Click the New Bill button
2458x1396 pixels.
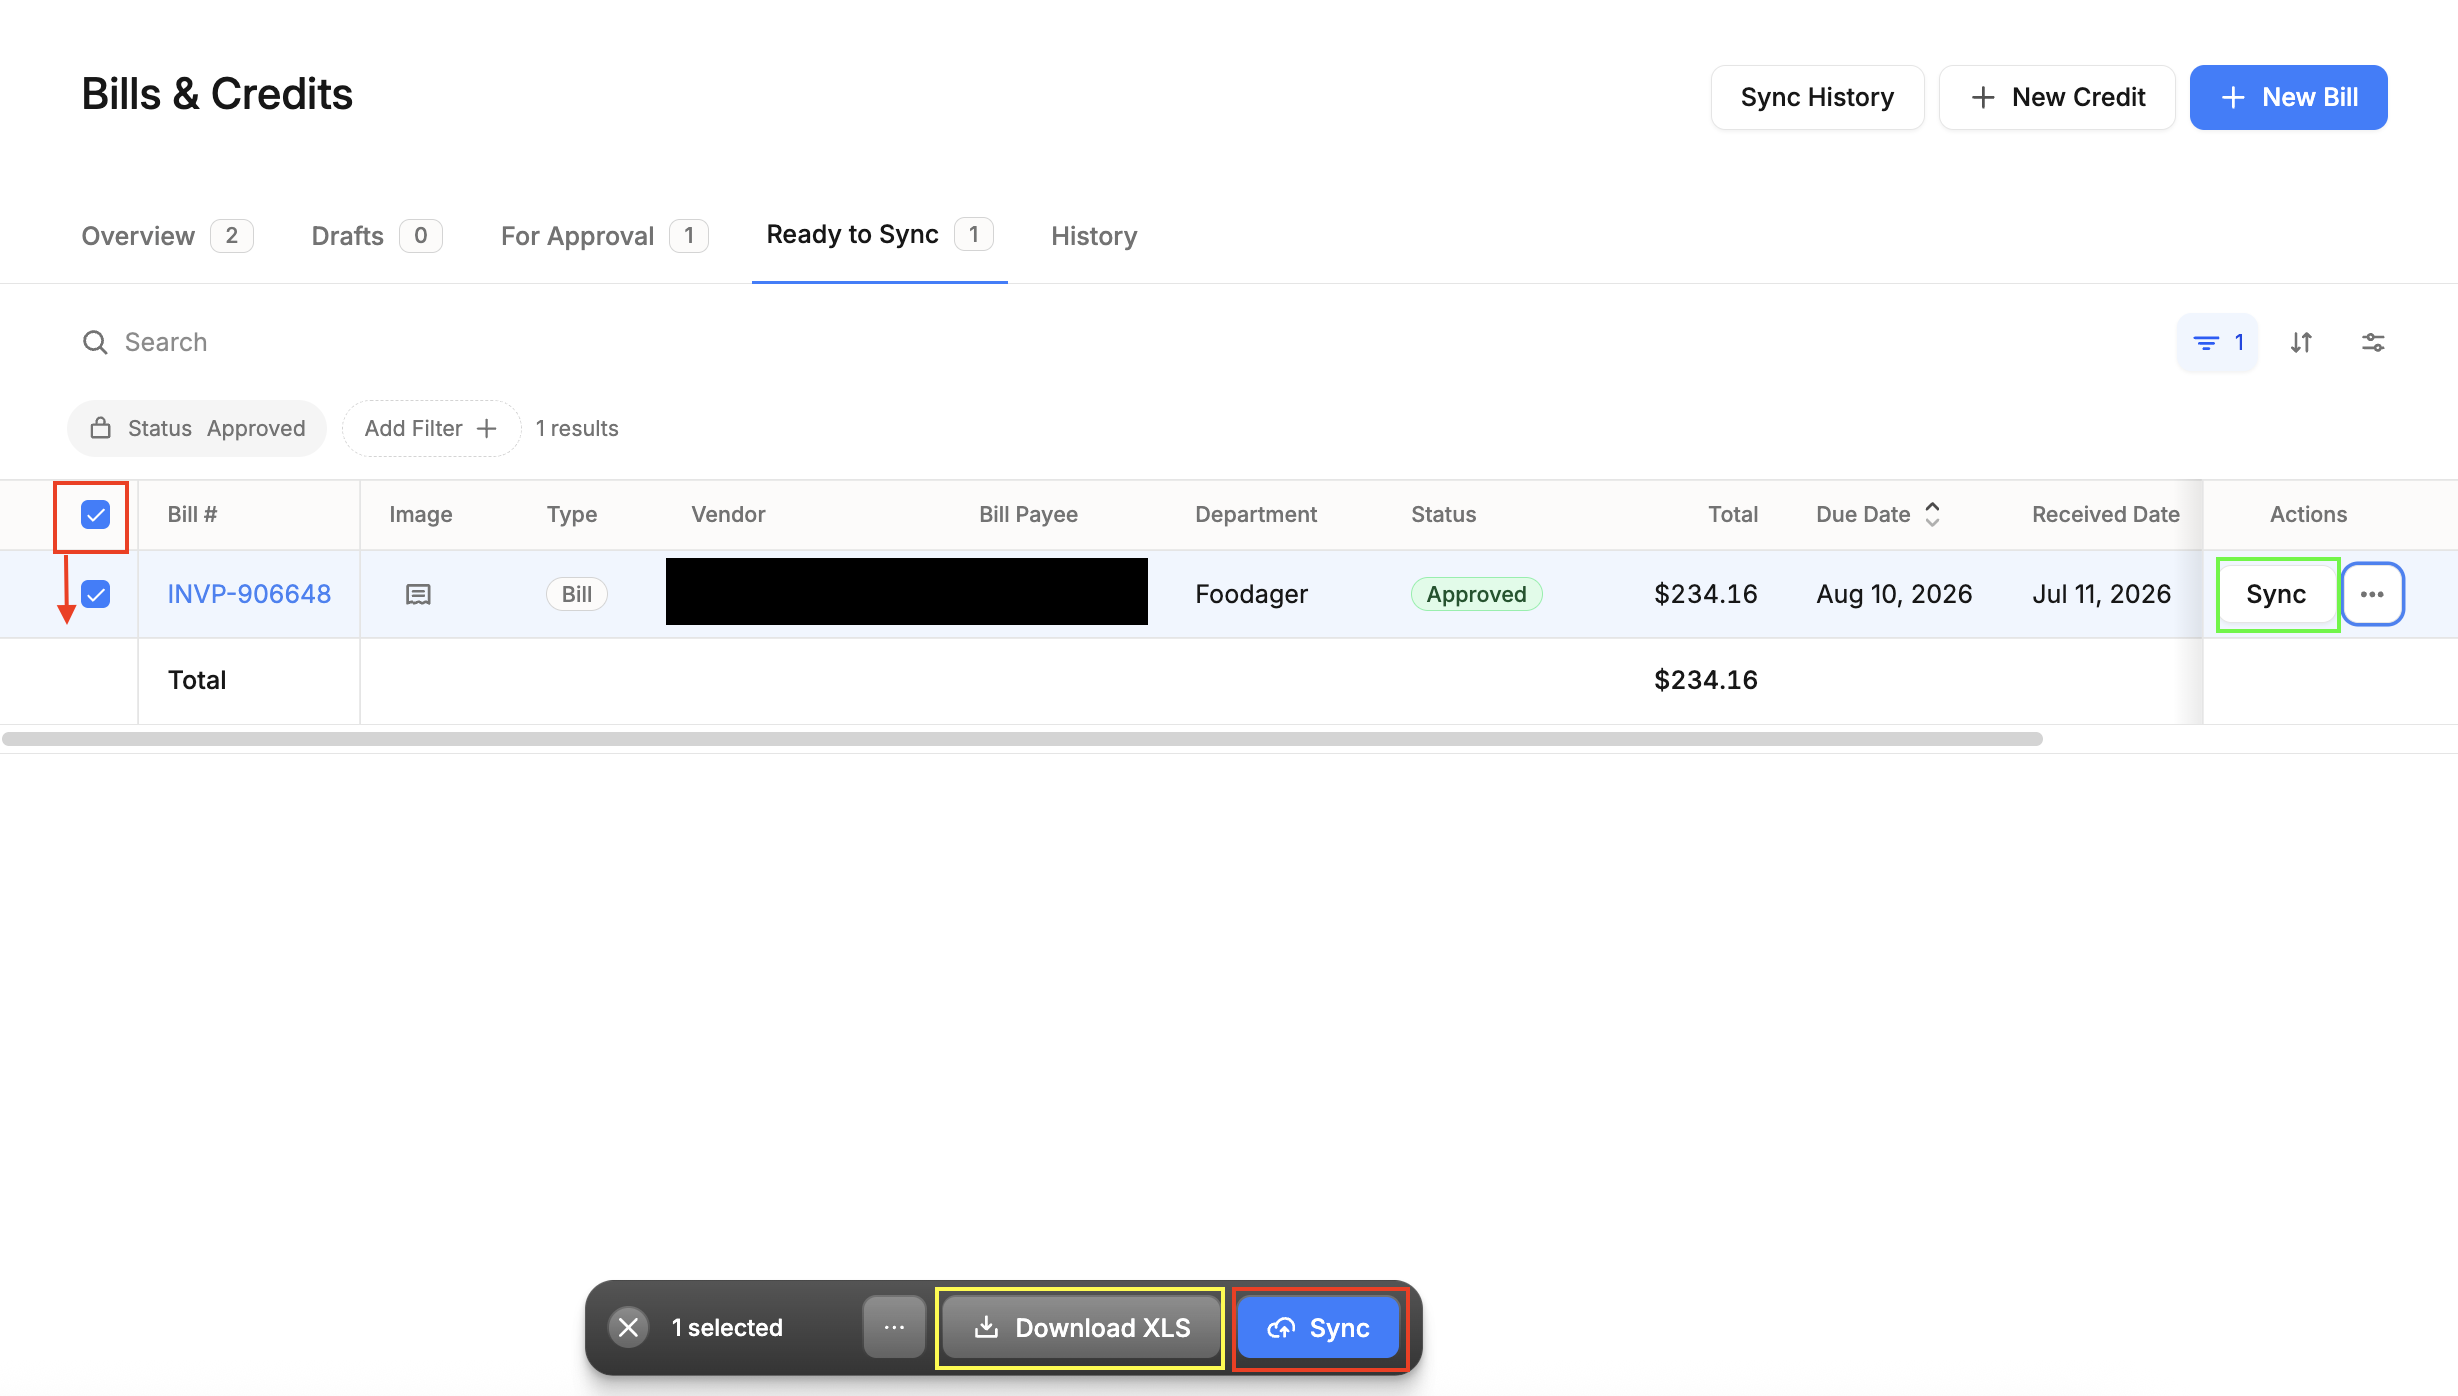[x=2288, y=97]
